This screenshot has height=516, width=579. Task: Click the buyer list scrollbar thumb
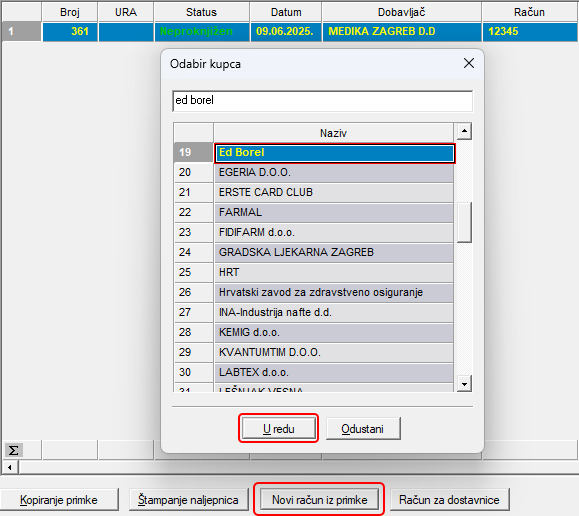pyautogui.click(x=464, y=222)
